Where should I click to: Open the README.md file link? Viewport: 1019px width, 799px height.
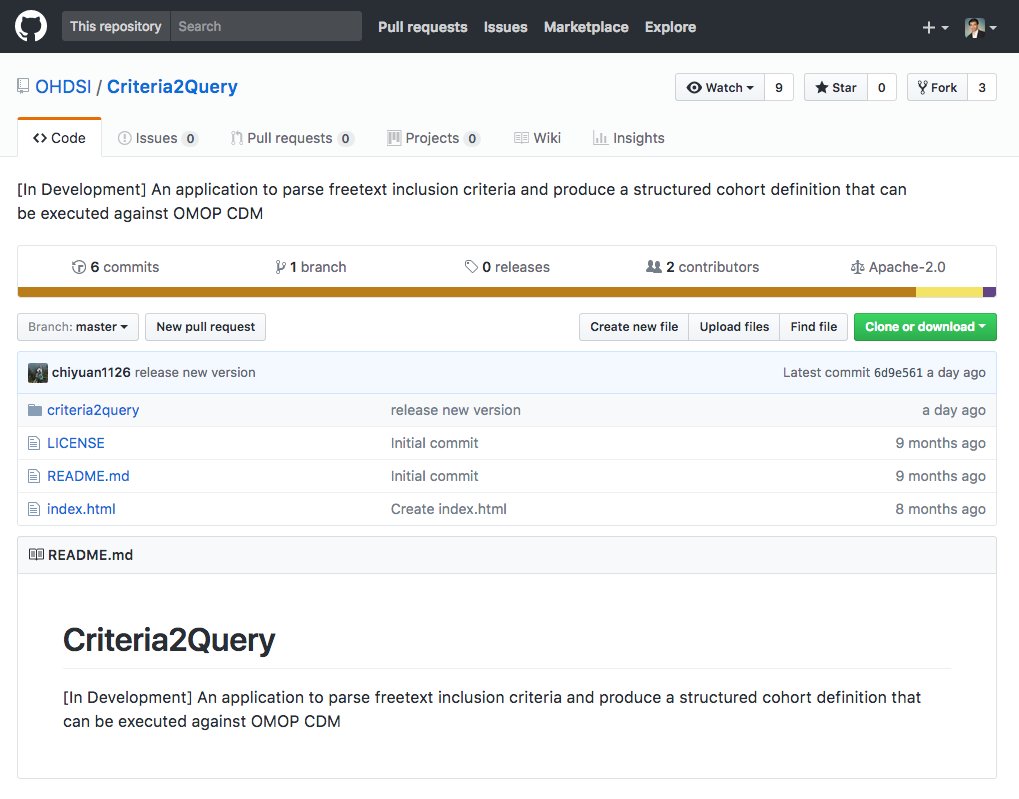click(x=88, y=477)
